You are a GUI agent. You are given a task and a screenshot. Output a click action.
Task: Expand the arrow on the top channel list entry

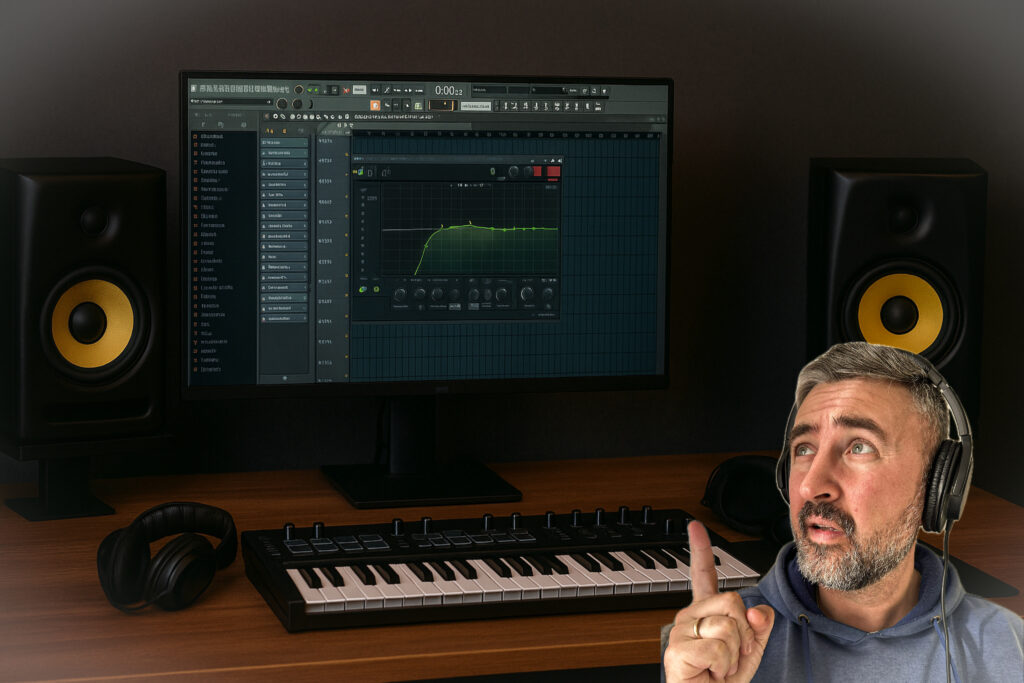pyautogui.click(x=304, y=142)
